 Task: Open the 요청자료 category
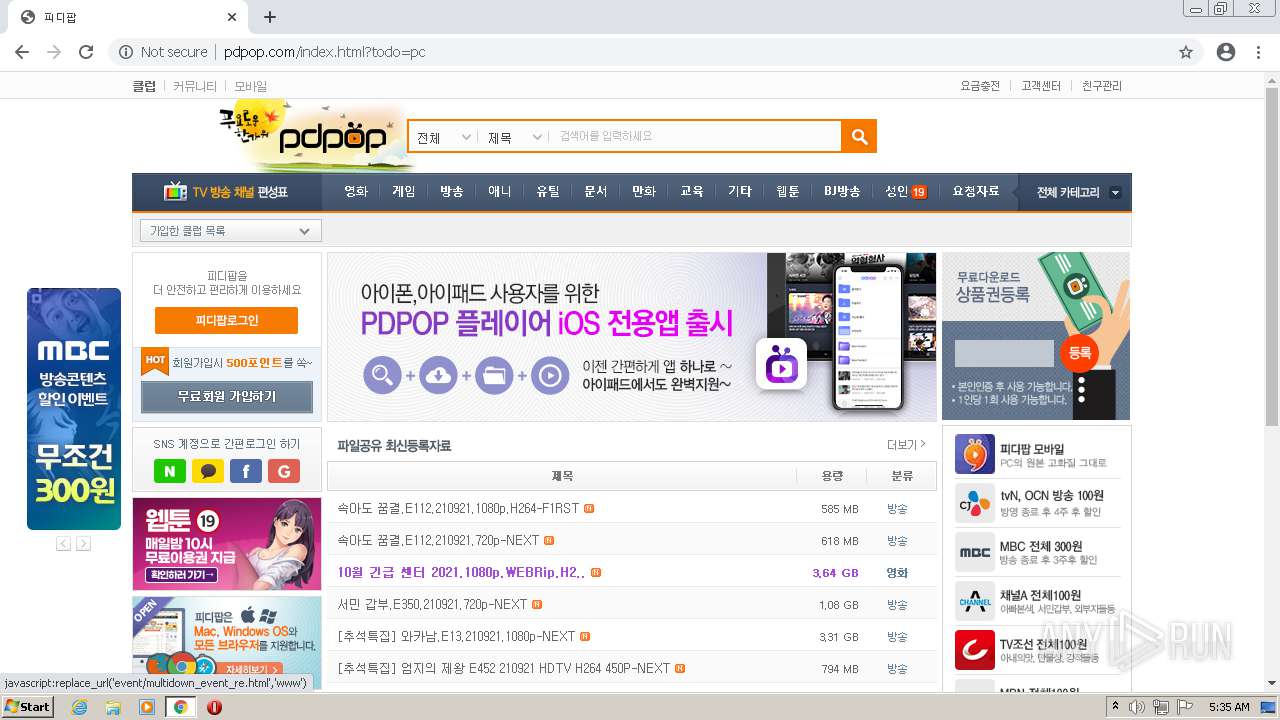976,191
